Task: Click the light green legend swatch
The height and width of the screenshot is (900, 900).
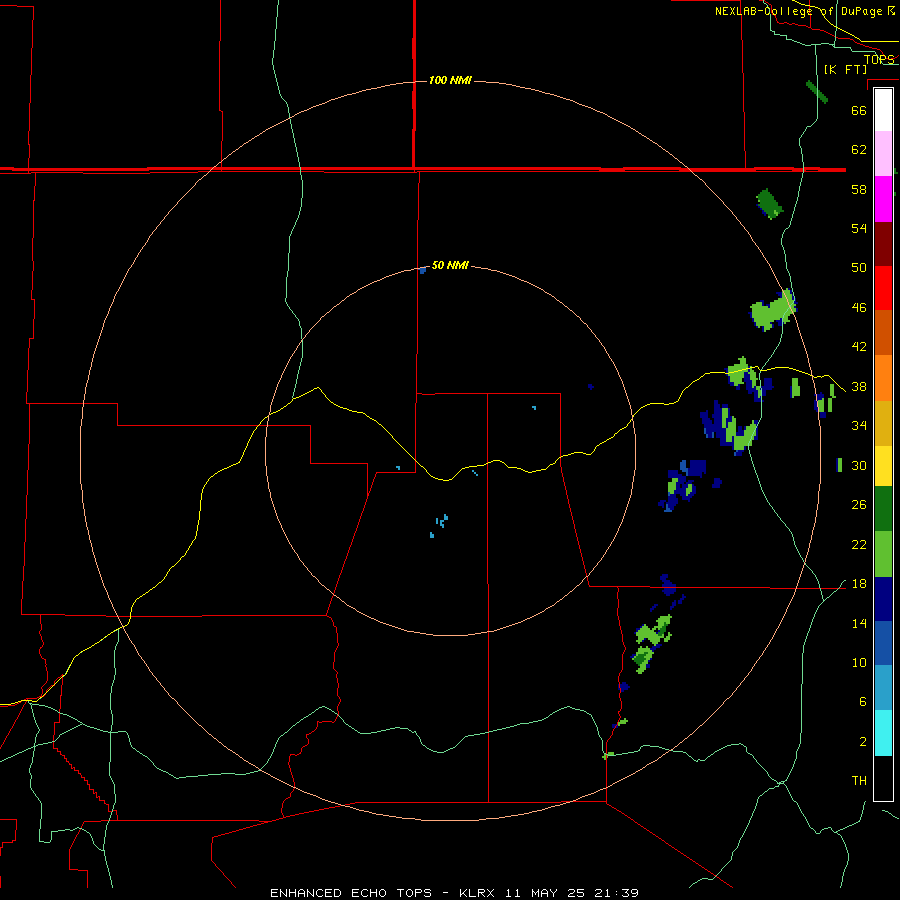Action: (883, 554)
